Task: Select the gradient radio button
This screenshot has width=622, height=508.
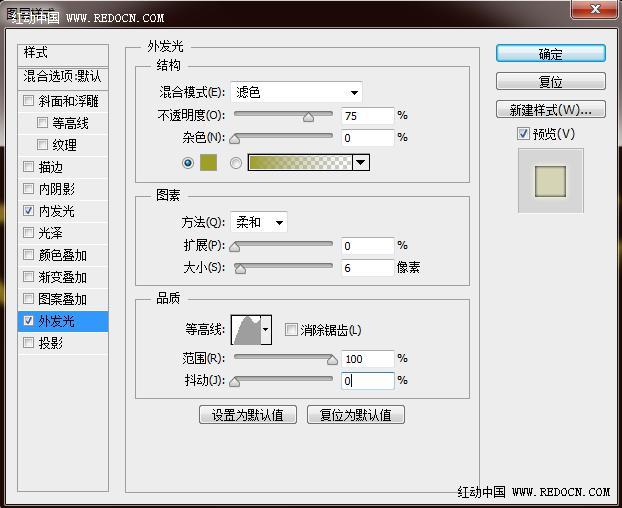Action: tap(236, 163)
